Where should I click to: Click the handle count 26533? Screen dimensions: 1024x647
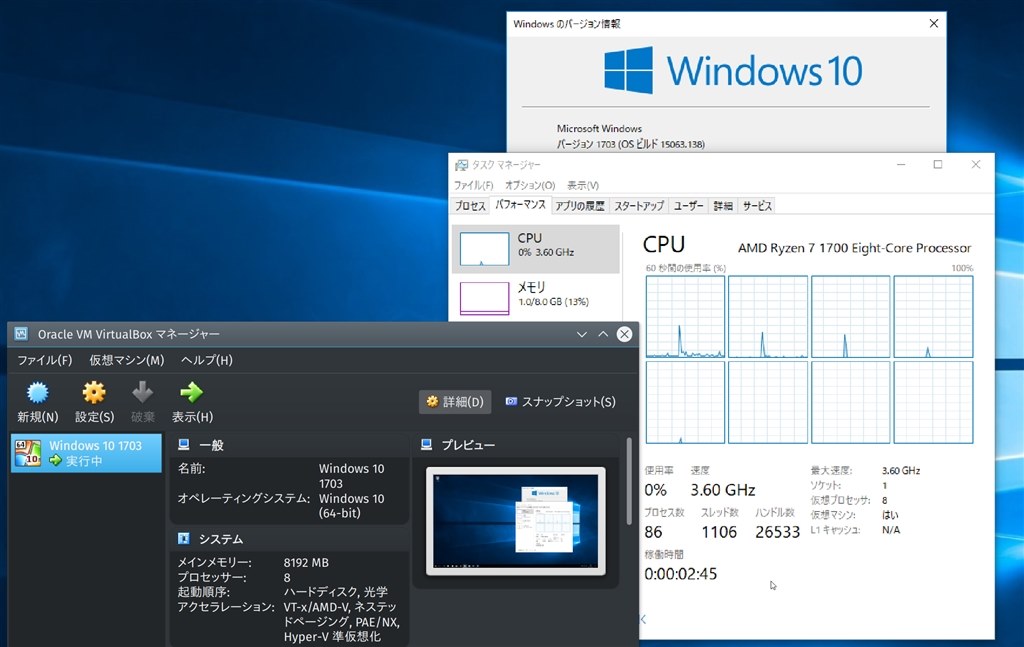777,532
